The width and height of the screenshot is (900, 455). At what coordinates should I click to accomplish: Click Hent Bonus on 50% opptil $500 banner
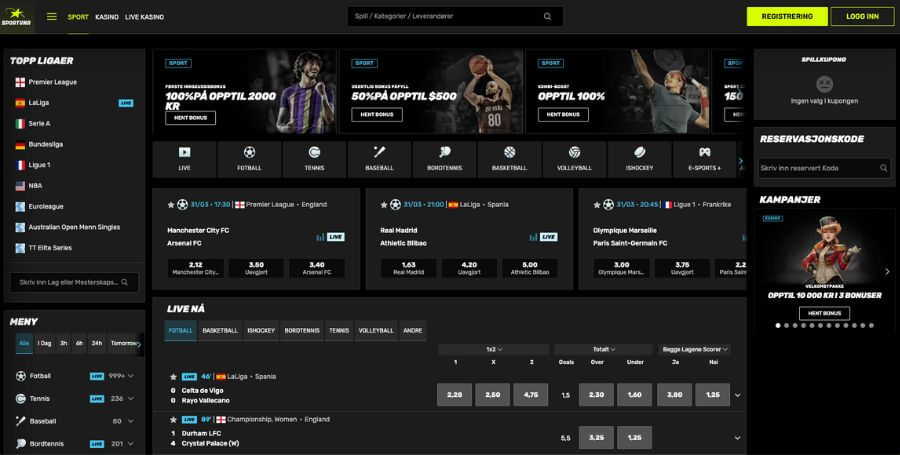[x=377, y=115]
